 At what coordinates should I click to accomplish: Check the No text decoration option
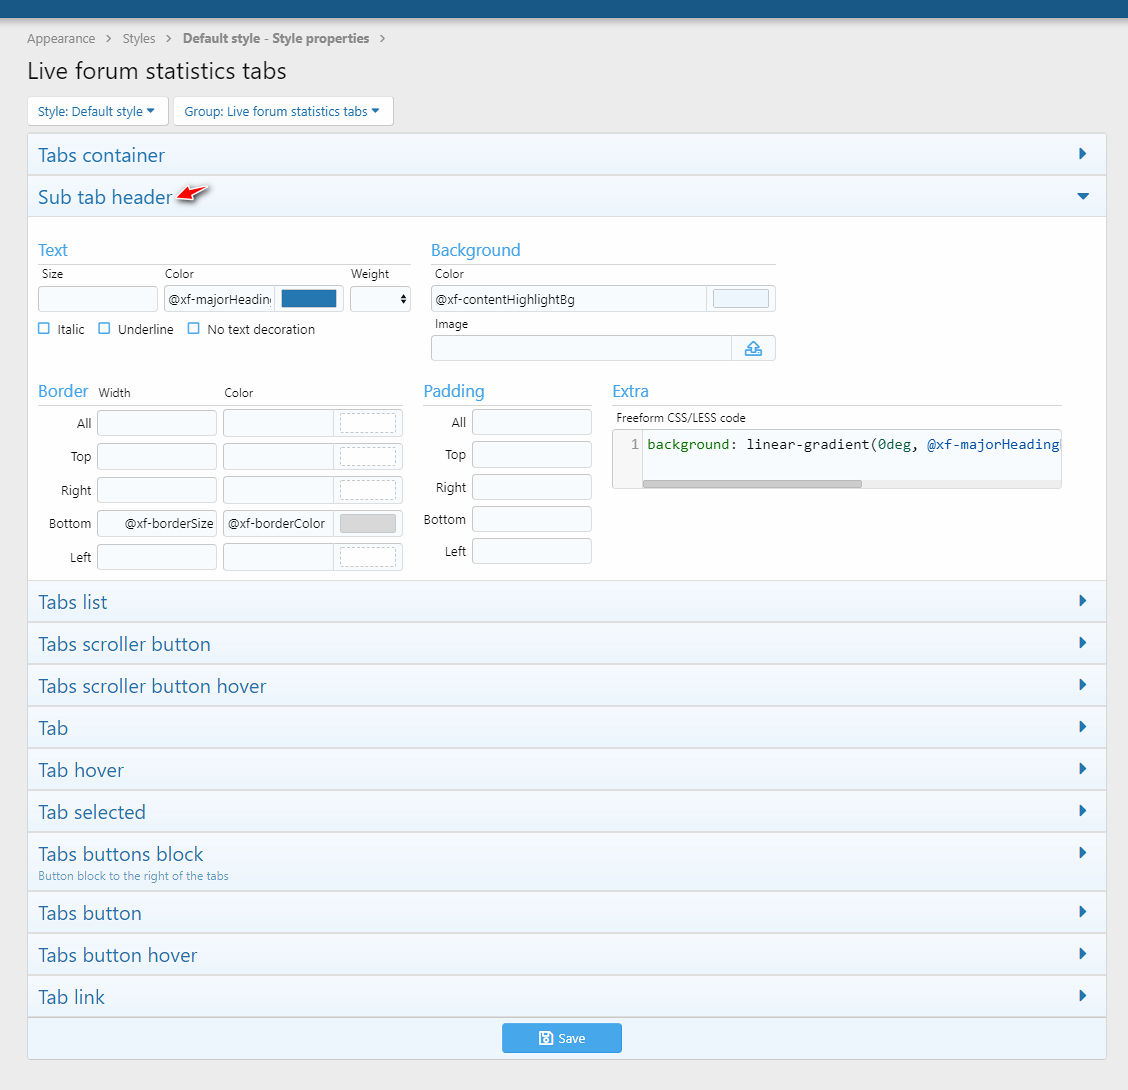(194, 329)
